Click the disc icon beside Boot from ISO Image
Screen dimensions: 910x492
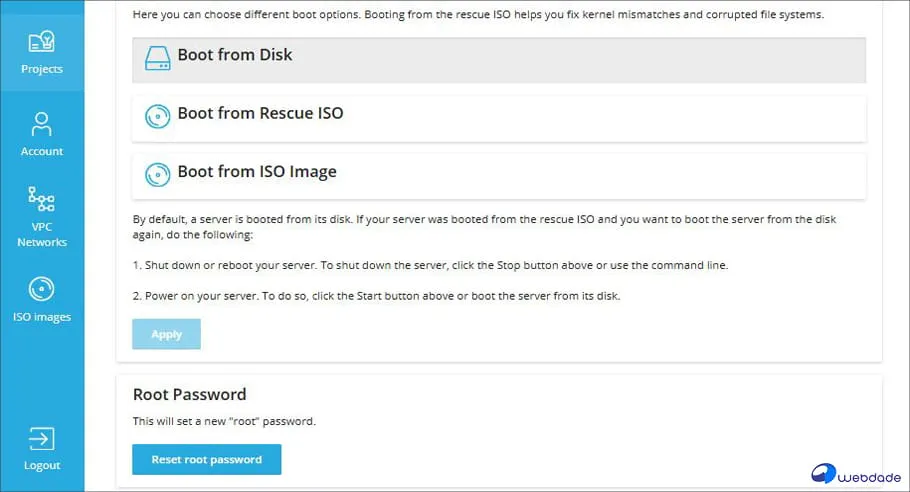158,174
